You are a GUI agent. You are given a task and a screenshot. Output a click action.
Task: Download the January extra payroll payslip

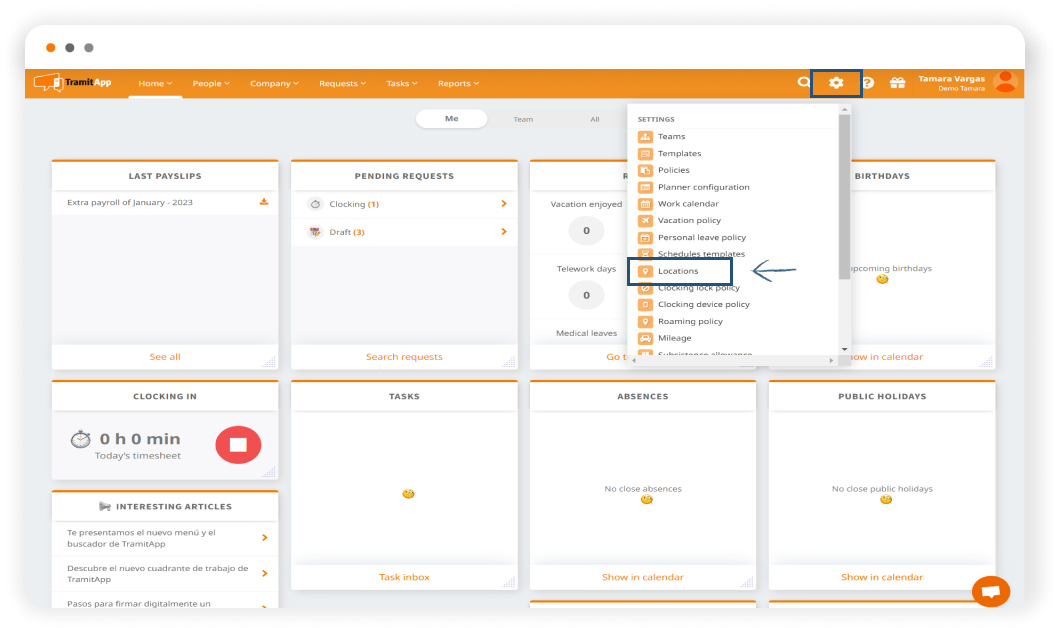tap(264, 202)
